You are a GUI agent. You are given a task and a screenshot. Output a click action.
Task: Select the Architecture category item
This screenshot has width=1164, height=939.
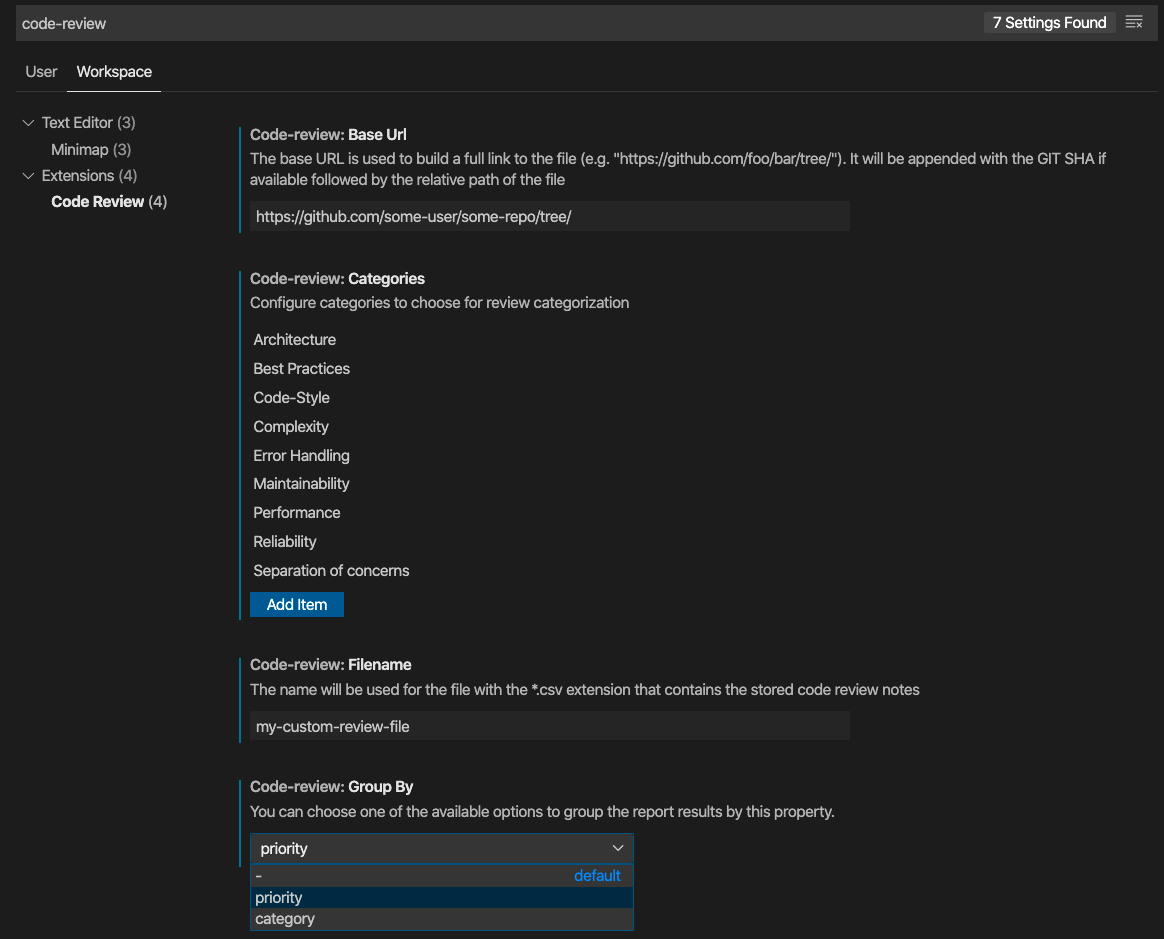click(x=294, y=339)
